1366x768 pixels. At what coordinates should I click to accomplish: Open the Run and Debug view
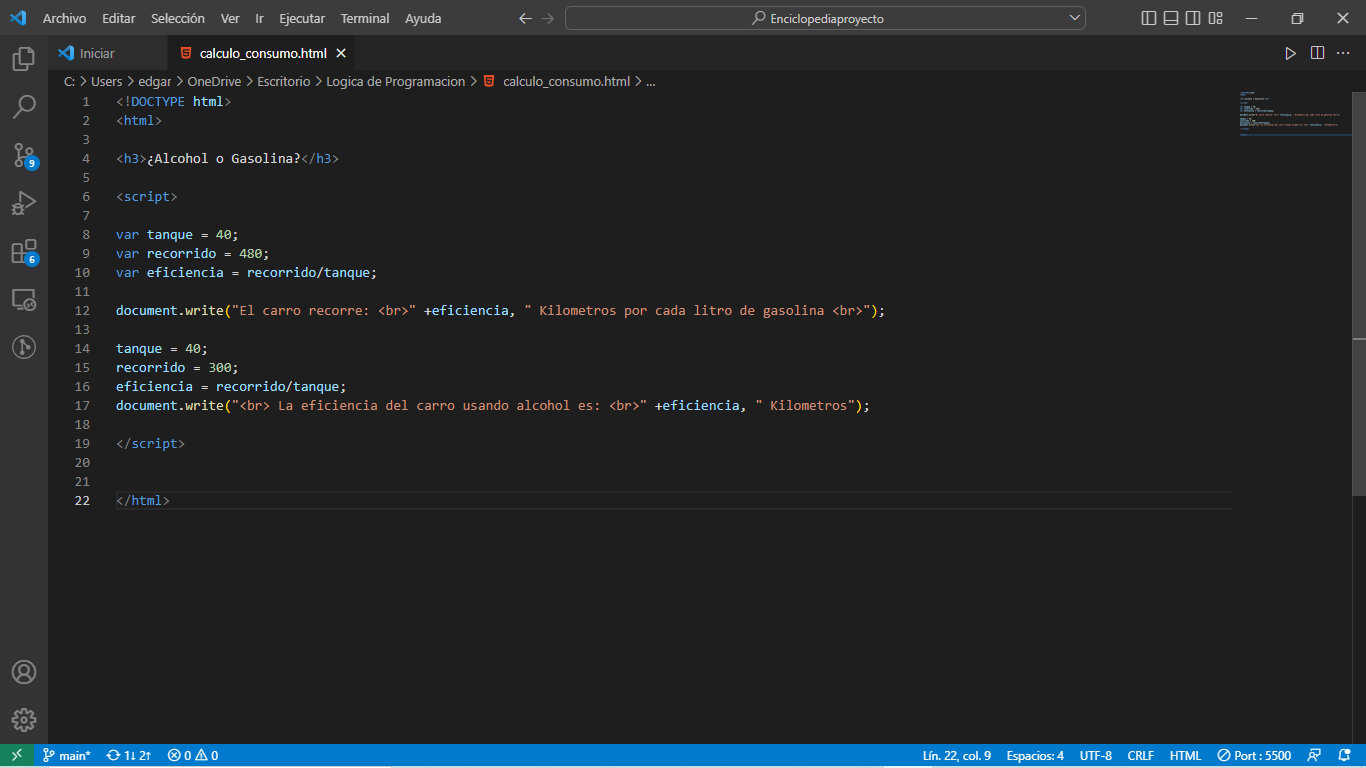(x=24, y=203)
